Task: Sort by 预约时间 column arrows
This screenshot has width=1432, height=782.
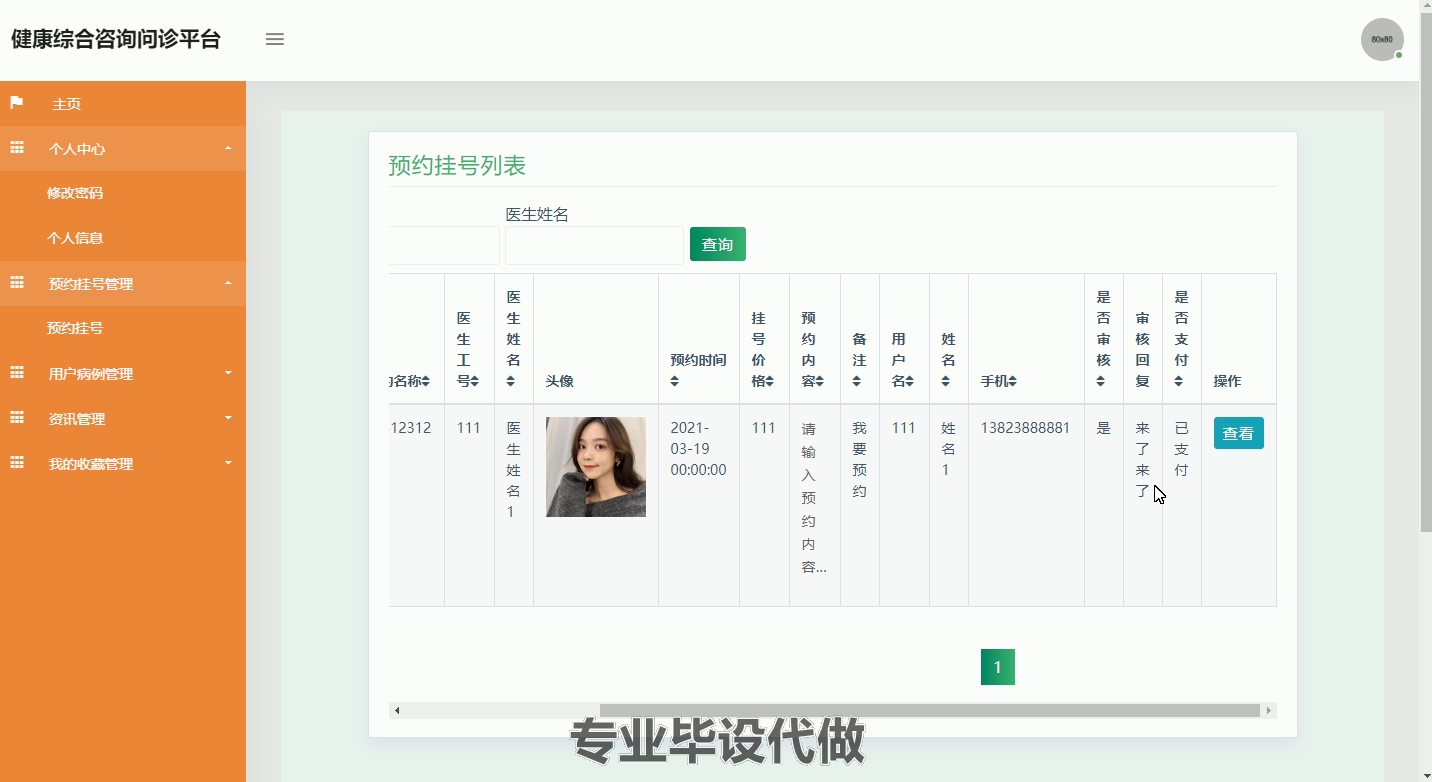Action: (x=674, y=381)
